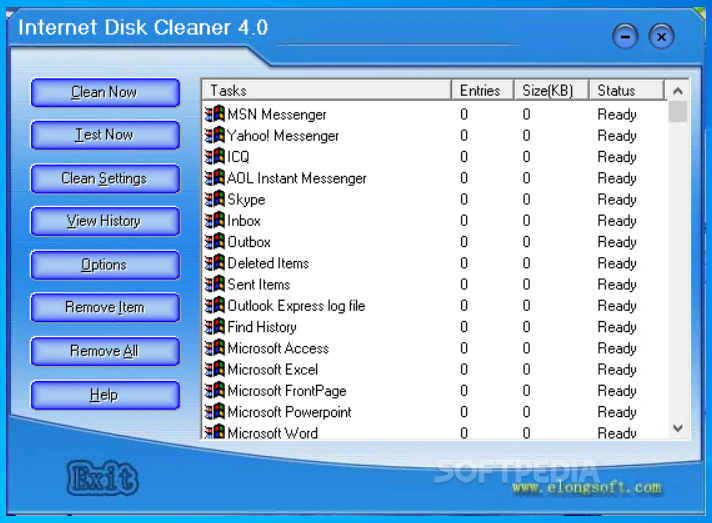Screen dimensions: 712x523
Task: Click the Size value for Inbox
Action: (526, 221)
